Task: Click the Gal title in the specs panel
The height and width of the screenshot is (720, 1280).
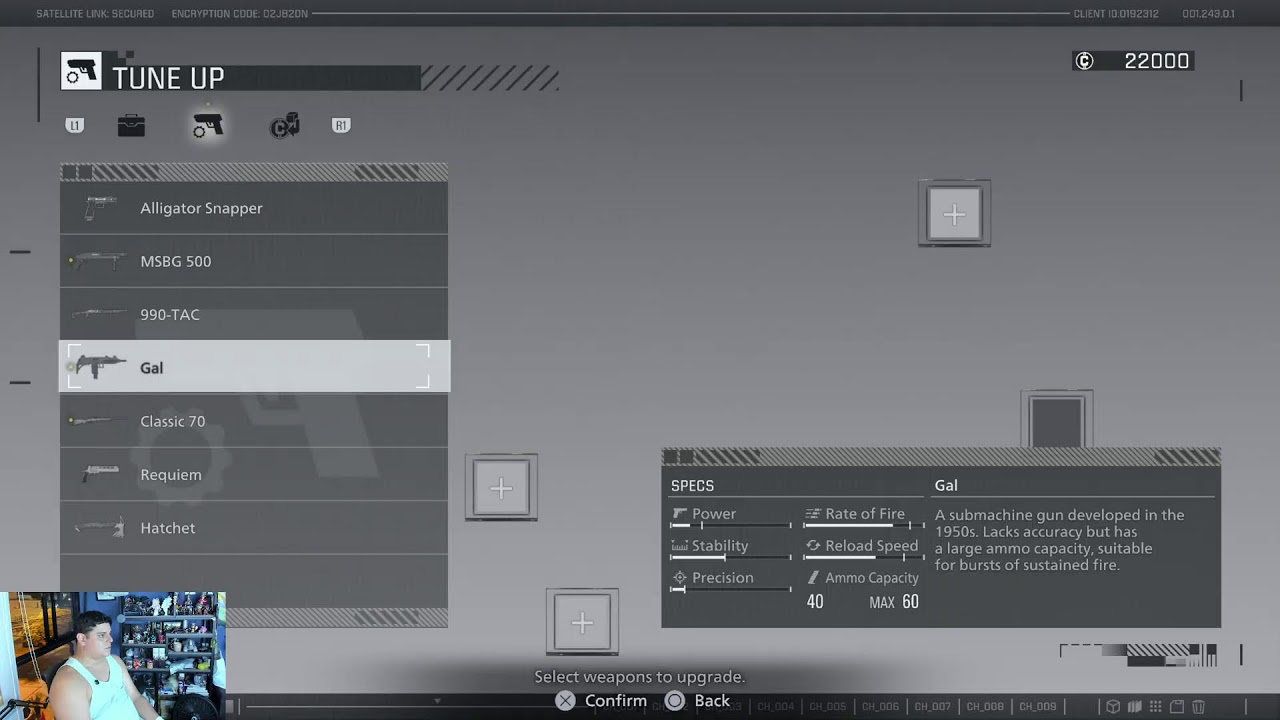Action: [946, 486]
